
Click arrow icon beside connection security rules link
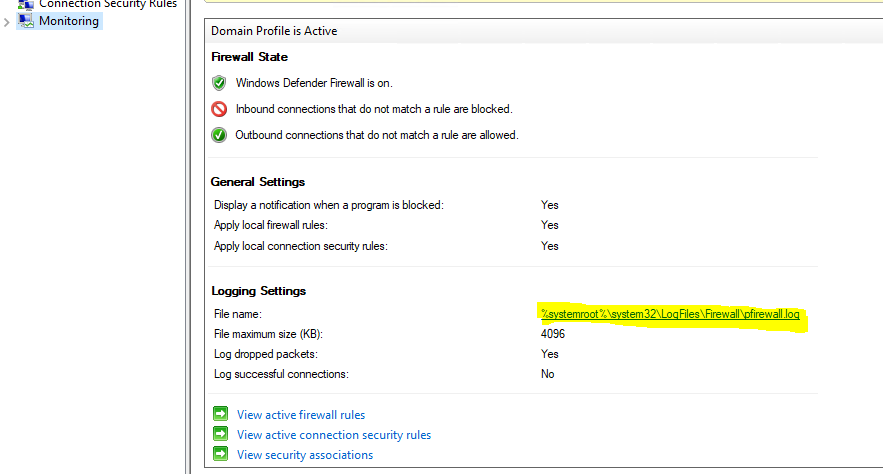pyautogui.click(x=221, y=434)
